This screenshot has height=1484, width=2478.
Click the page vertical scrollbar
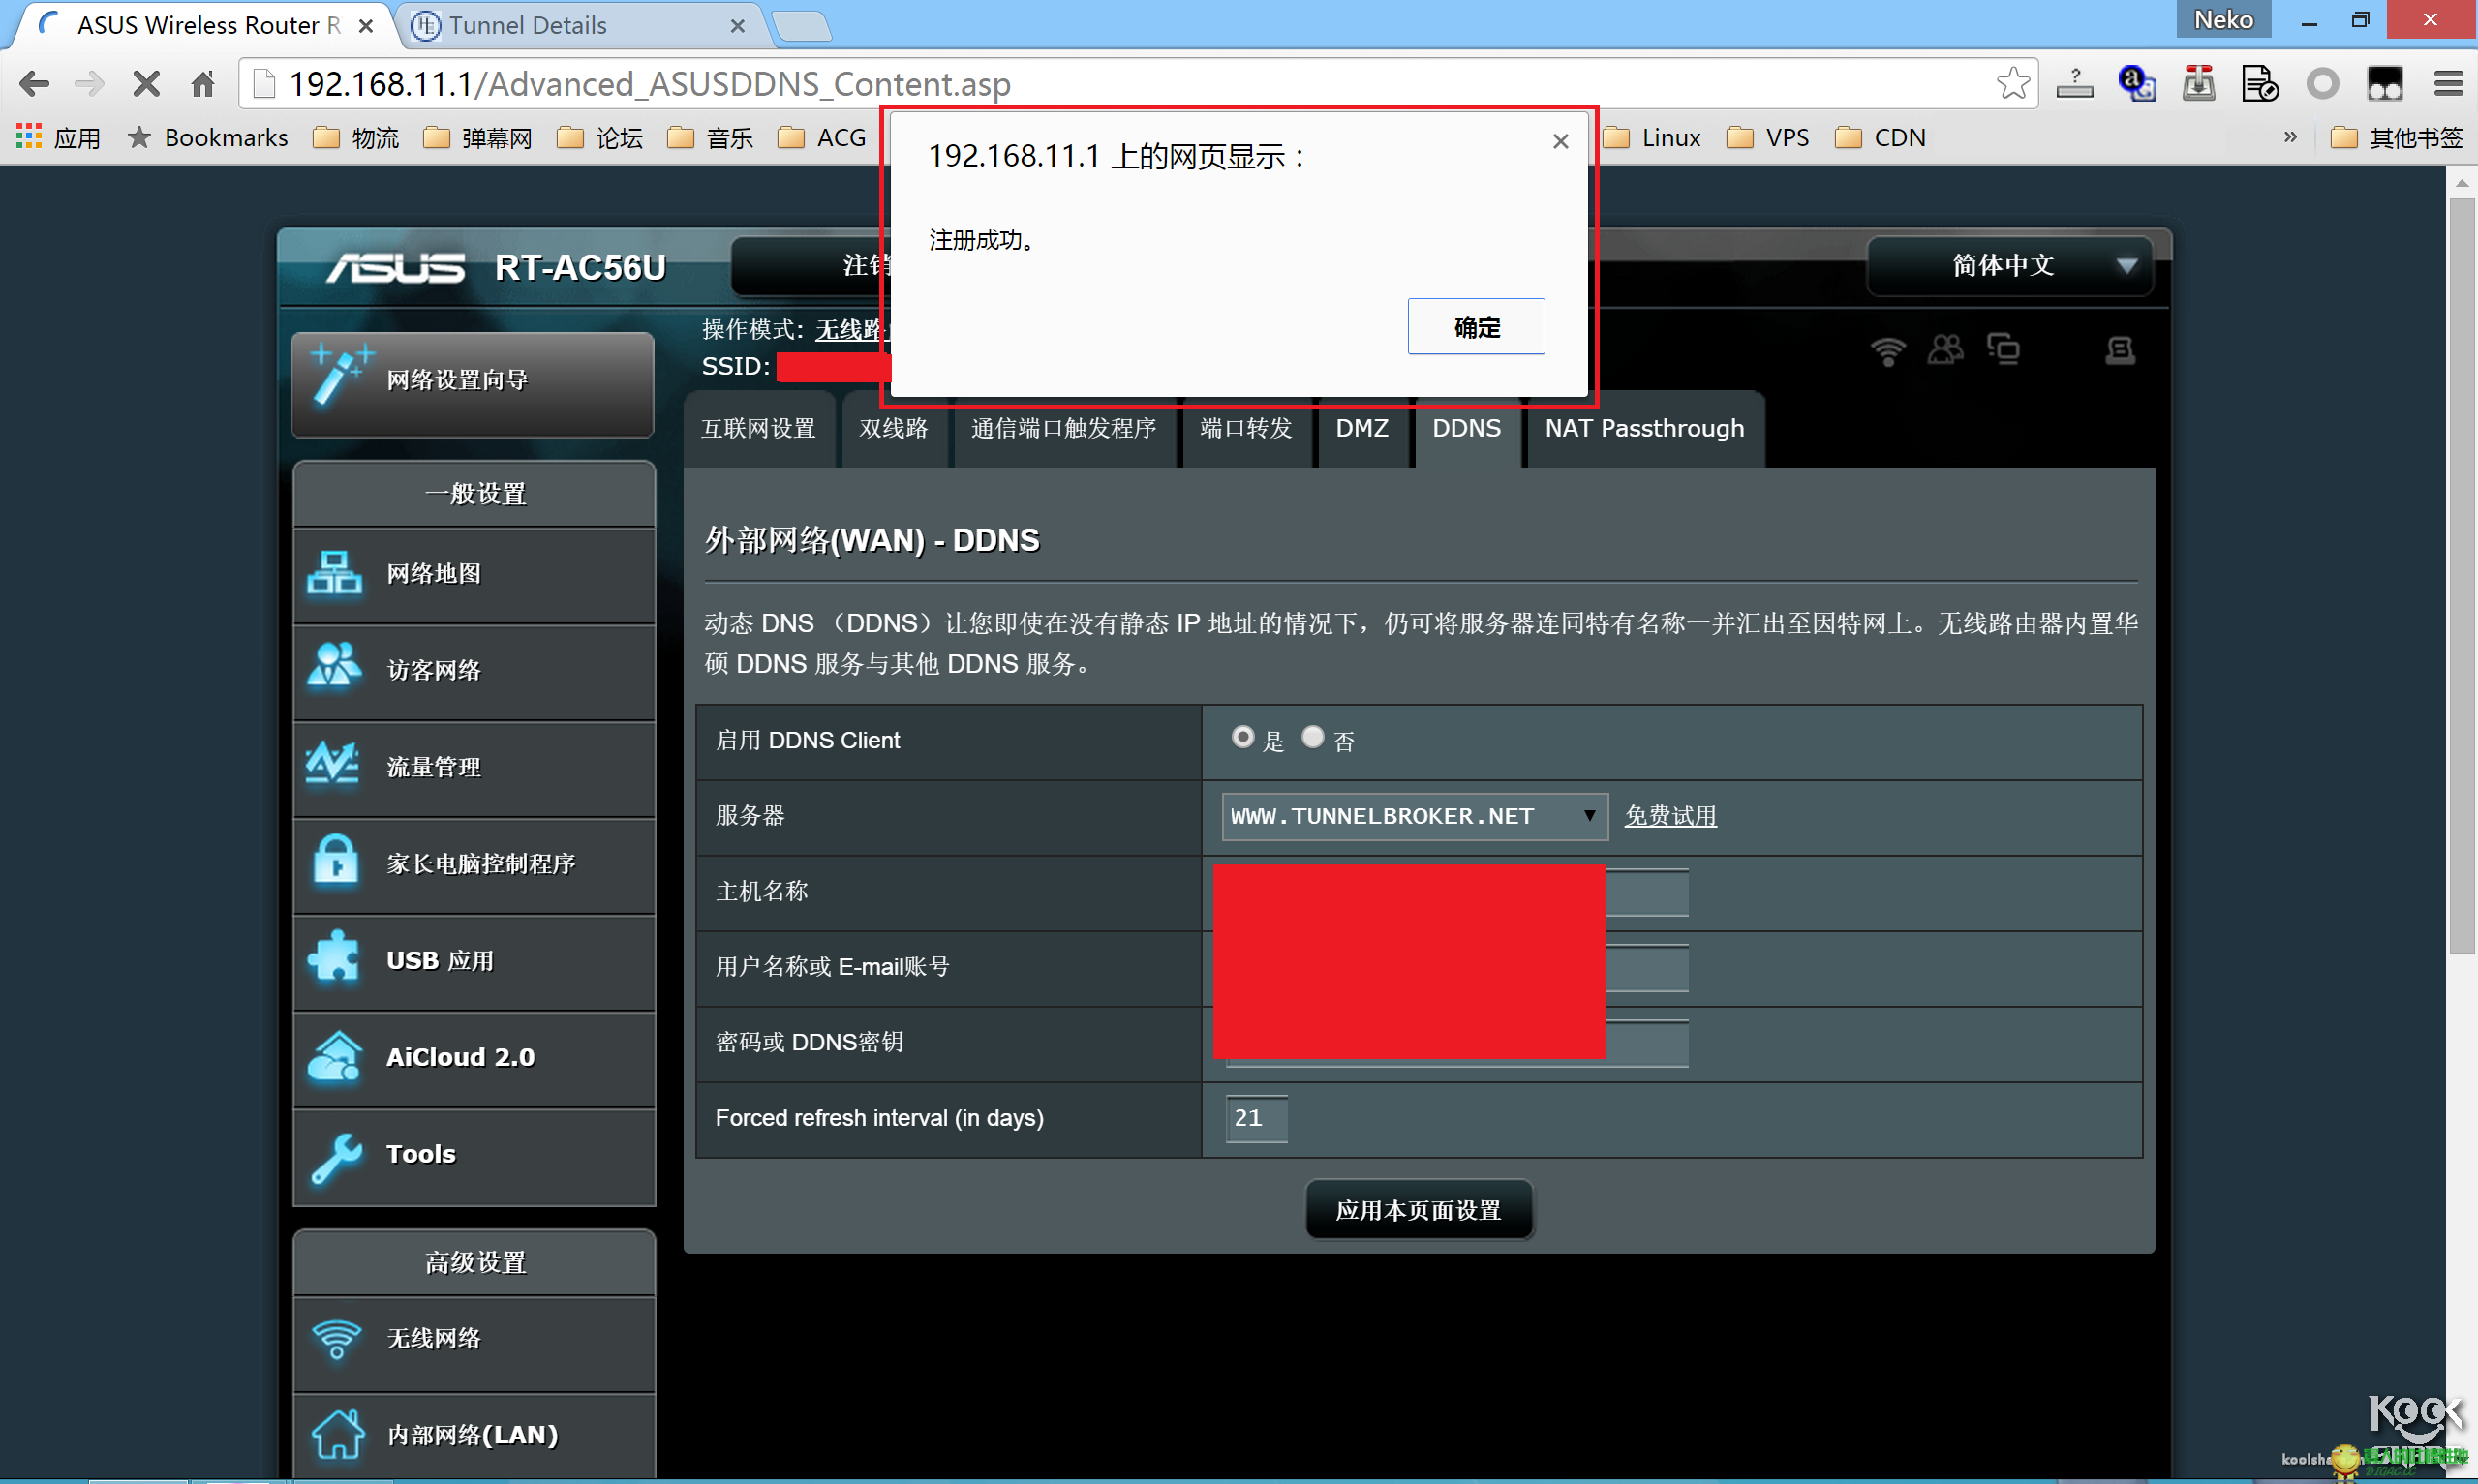click(2461, 575)
